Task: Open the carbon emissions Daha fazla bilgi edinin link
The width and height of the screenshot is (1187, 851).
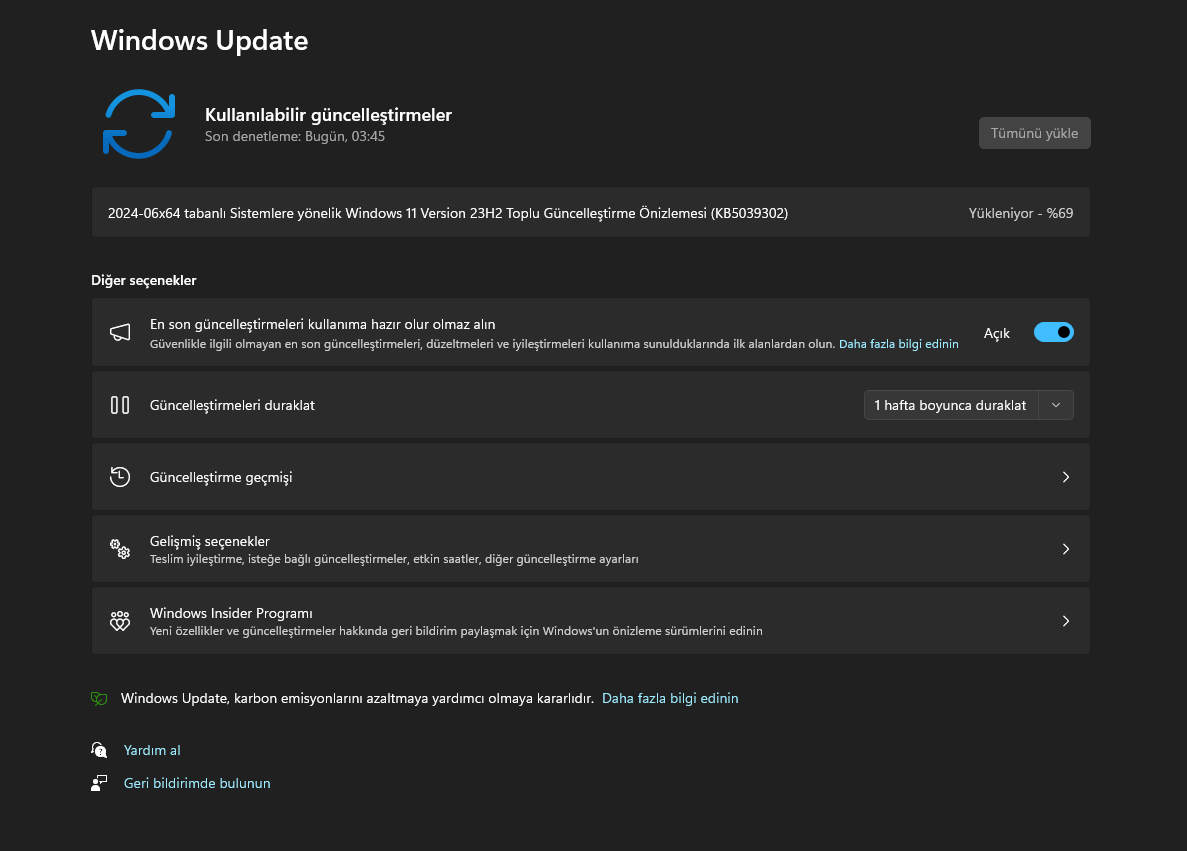Action: pos(670,698)
